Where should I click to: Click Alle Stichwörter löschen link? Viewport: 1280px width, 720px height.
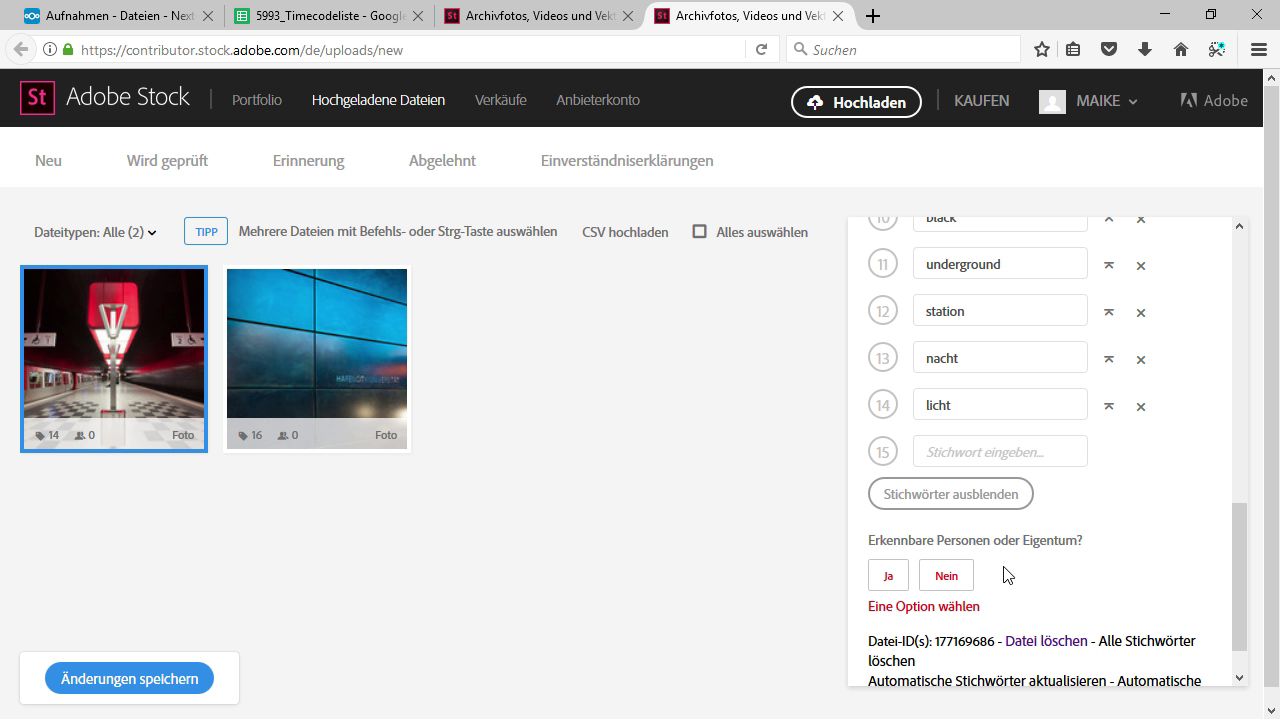1031,650
